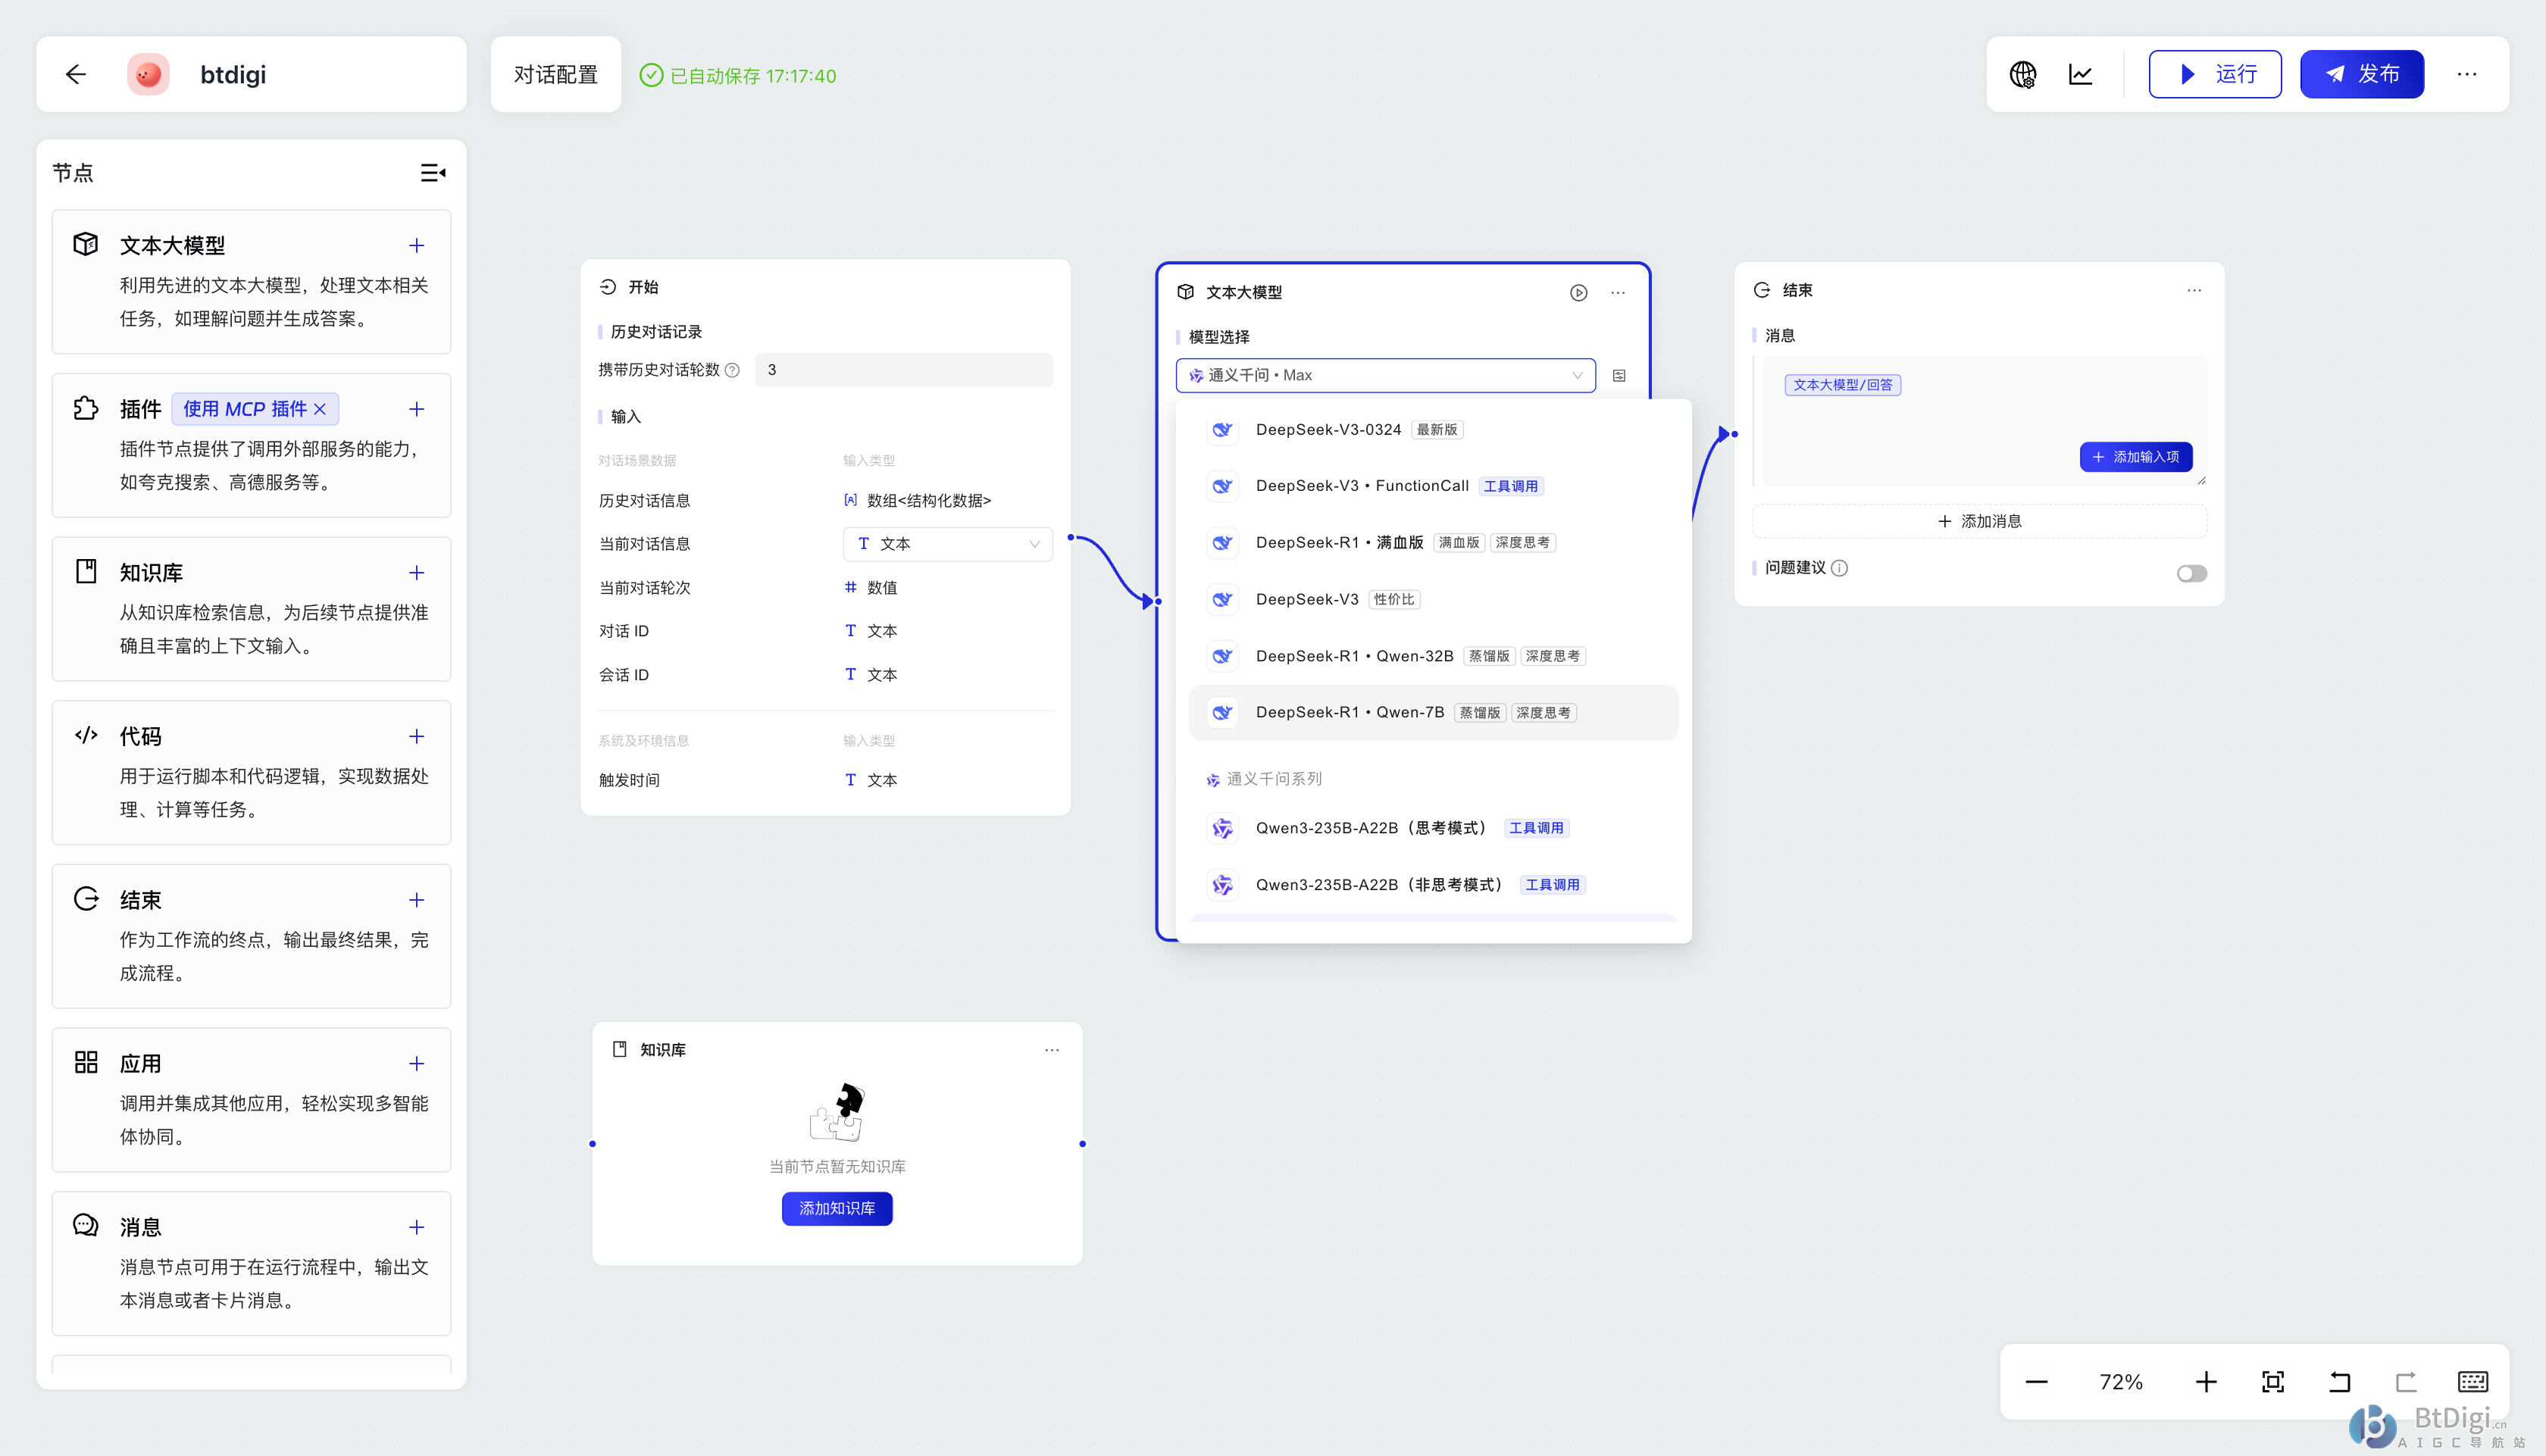Click 会话 ID row label
Viewport: 2546px width, 1456px height.
coord(623,675)
